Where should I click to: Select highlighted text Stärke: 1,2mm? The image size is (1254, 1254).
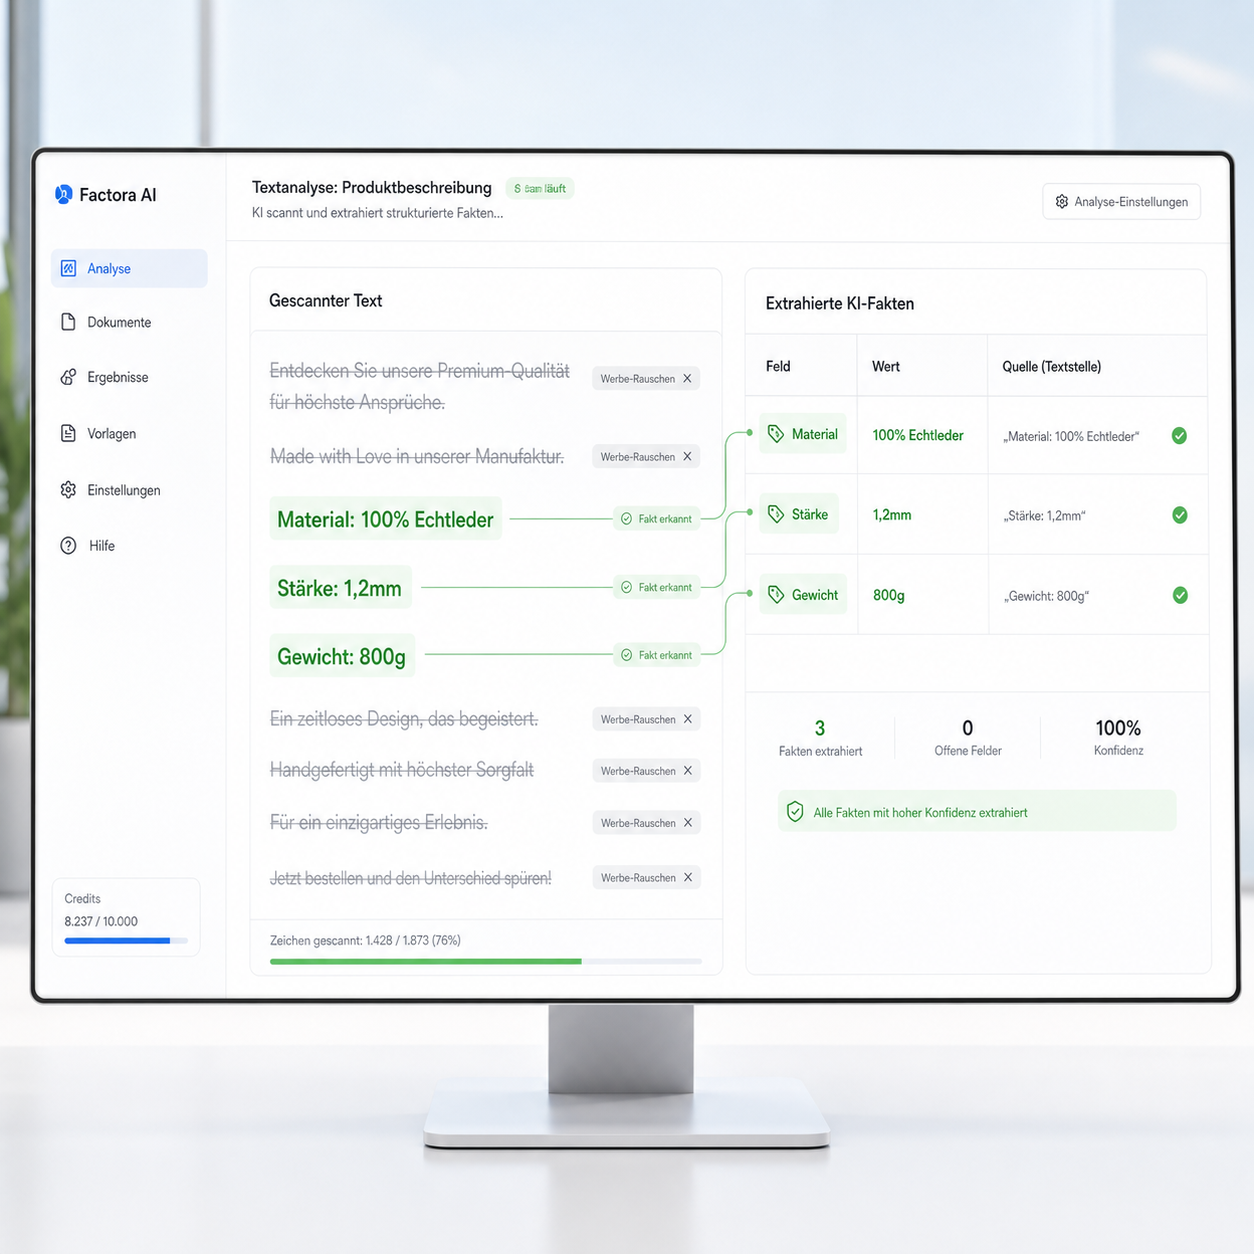[x=339, y=588]
